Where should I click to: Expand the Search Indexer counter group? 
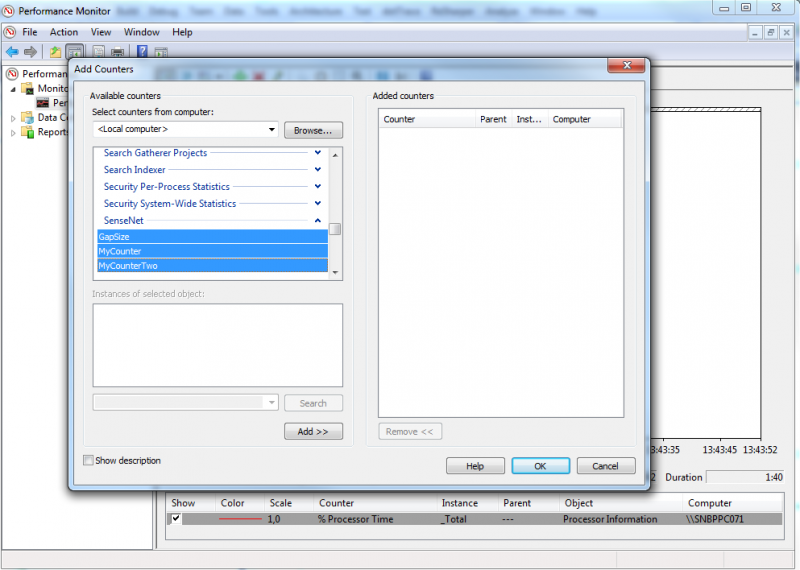coord(317,169)
